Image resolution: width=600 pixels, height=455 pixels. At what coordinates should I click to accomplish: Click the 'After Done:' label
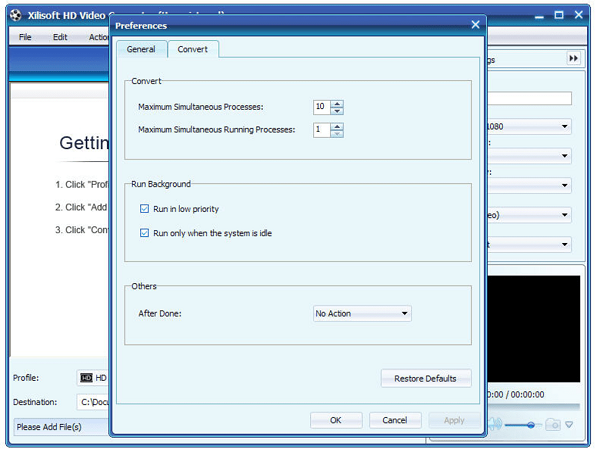pyautogui.click(x=161, y=316)
